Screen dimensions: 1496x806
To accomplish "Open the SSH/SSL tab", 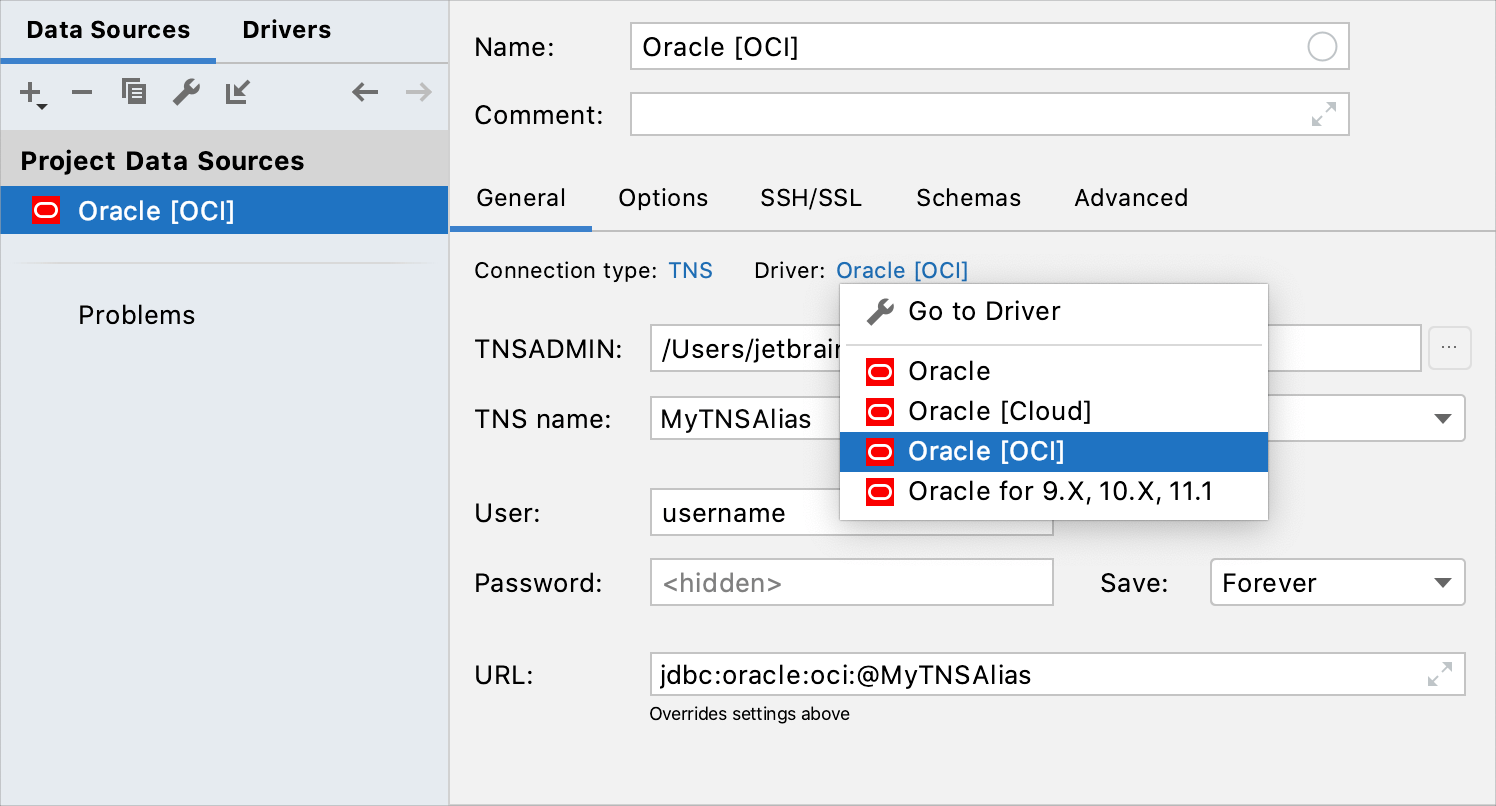I will click(810, 198).
